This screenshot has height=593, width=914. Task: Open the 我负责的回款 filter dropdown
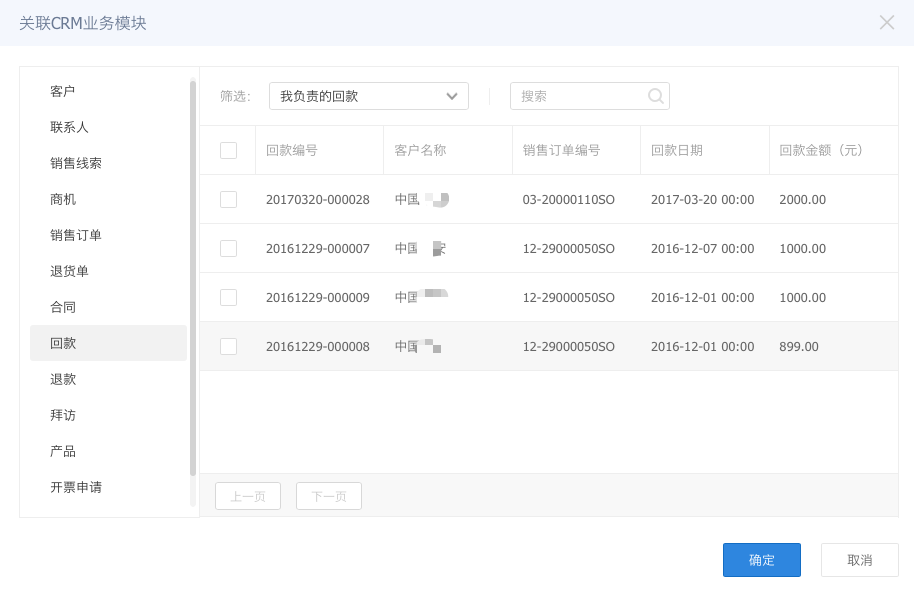pyautogui.click(x=368, y=96)
